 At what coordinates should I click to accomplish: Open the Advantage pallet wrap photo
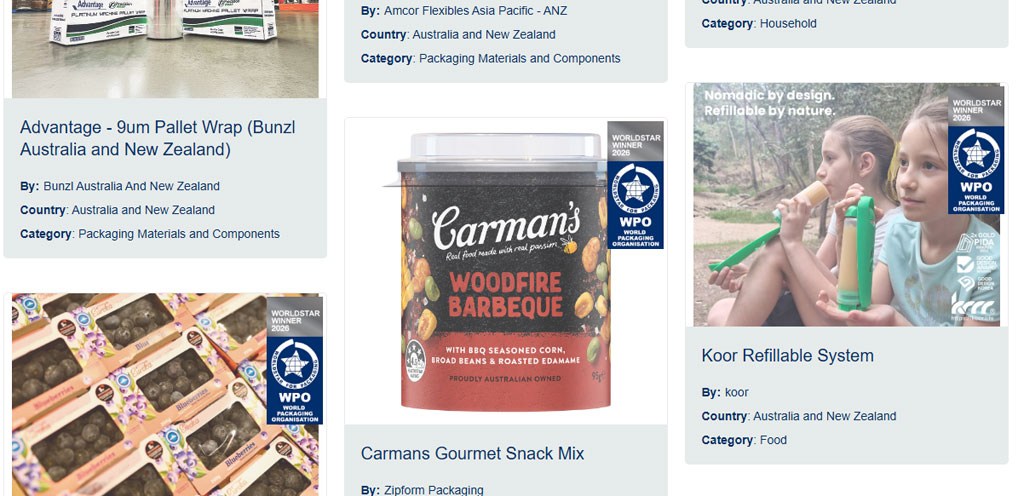(x=165, y=49)
